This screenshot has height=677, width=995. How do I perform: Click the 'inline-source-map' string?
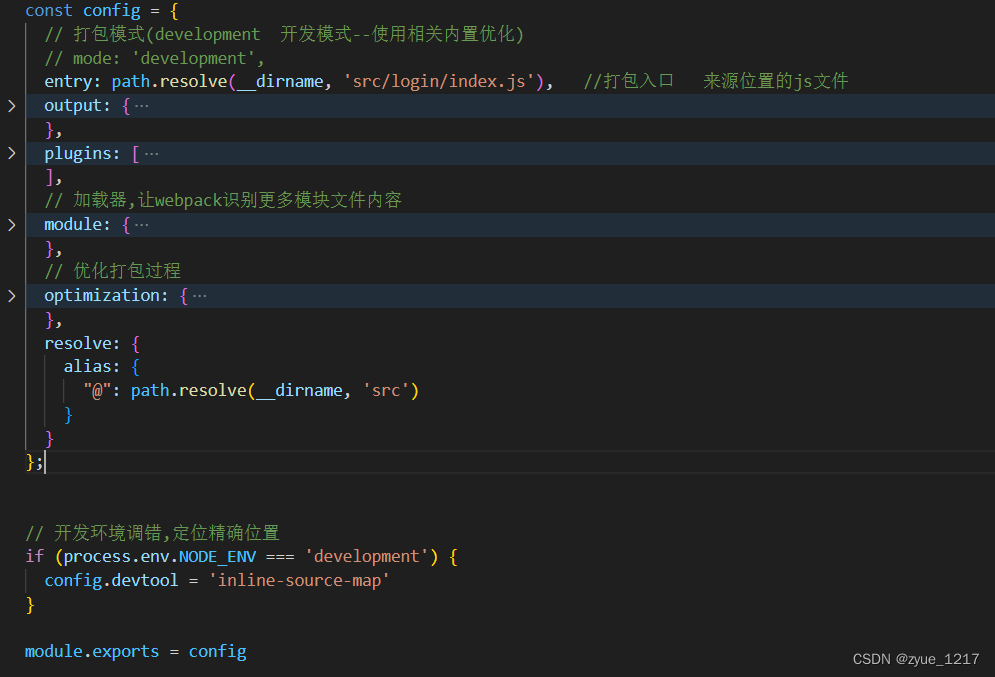tap(299, 581)
